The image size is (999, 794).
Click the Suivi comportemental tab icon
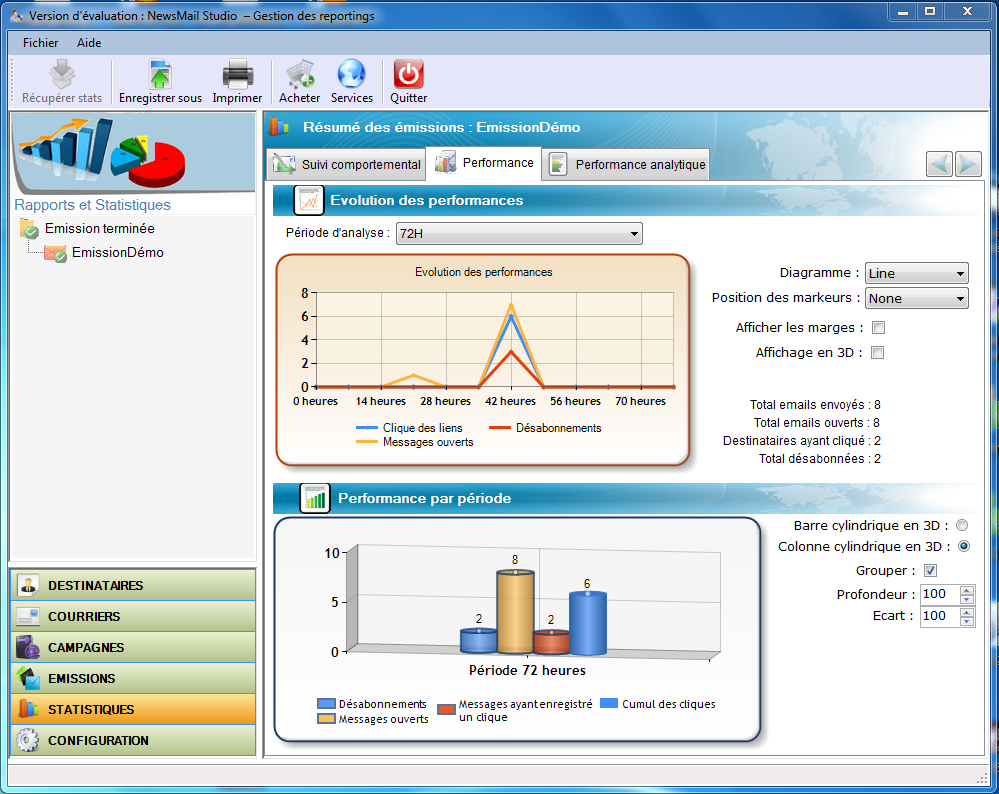coord(284,164)
